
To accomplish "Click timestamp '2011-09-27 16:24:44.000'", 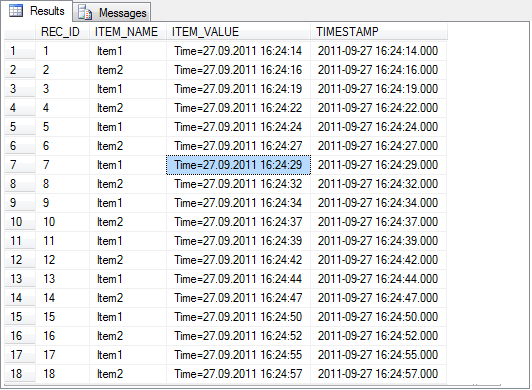I will [379, 279].
